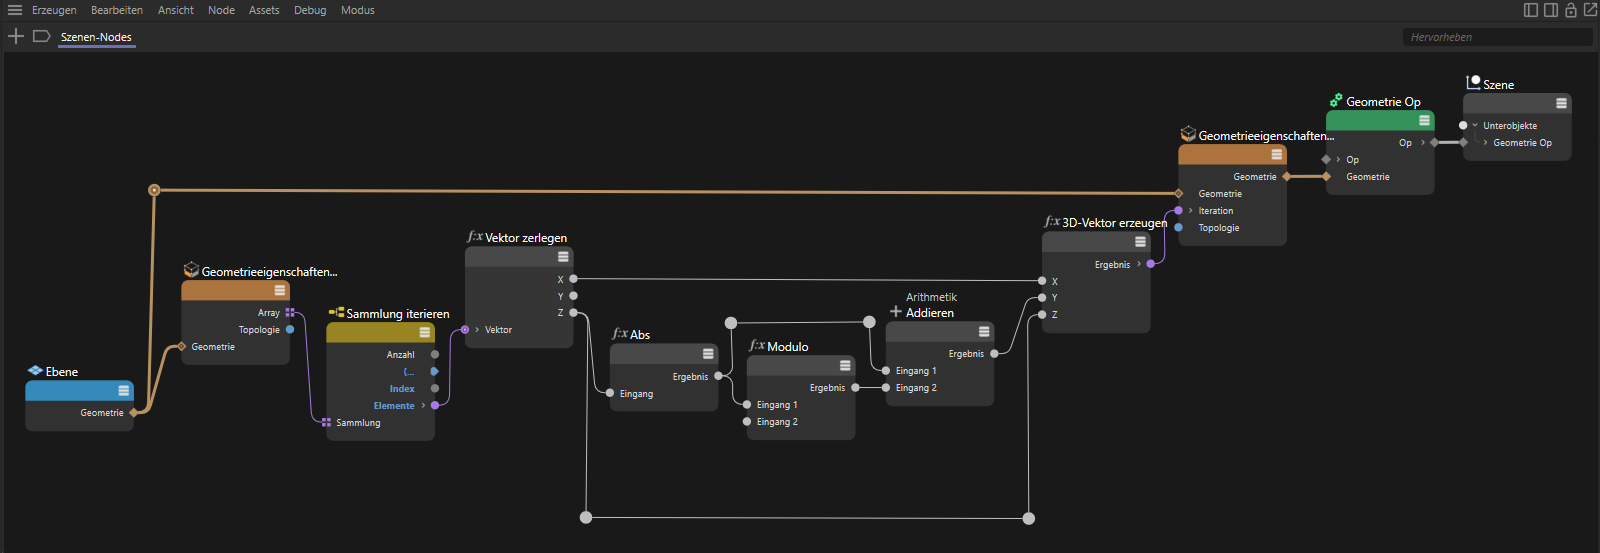Expand Geometrie Op entry in Szene node
1600x553 pixels.
1485,143
